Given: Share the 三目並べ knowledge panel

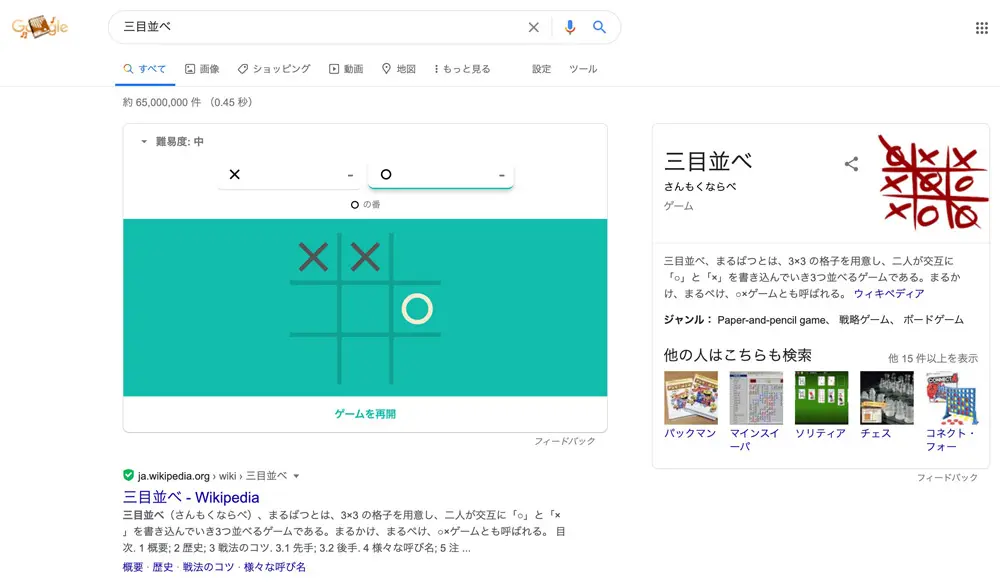Looking at the screenshot, I should (x=851, y=164).
